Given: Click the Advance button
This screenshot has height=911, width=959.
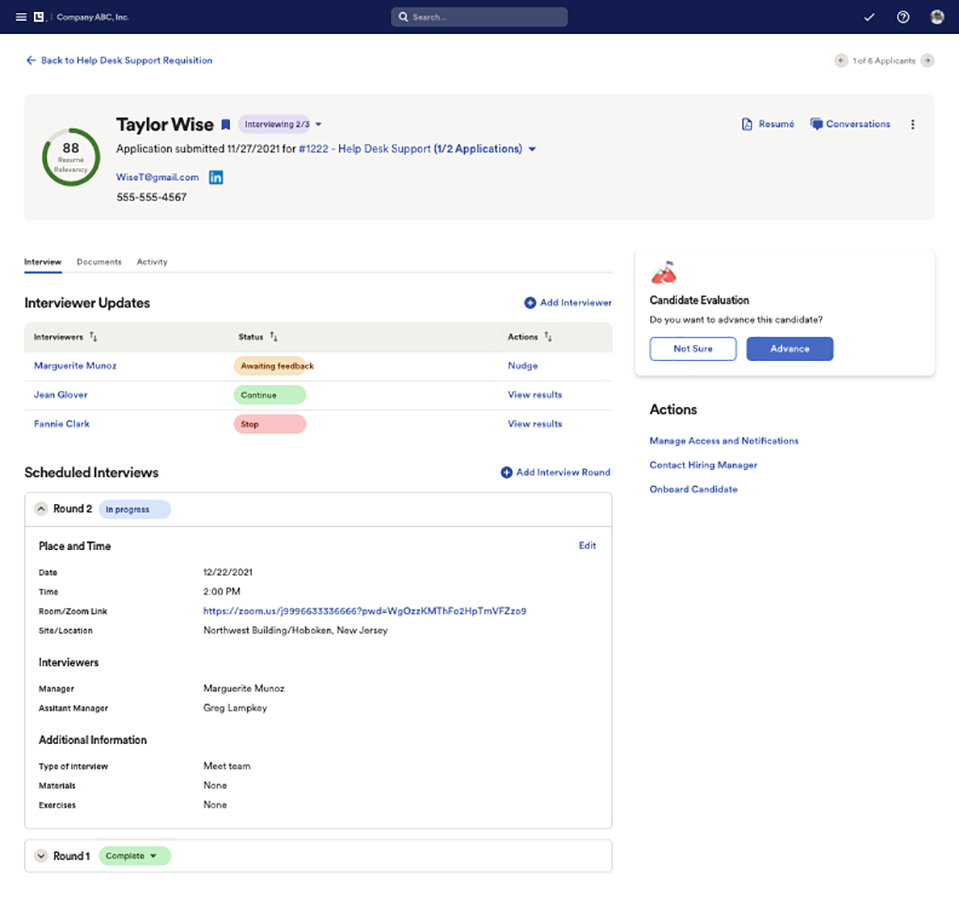Looking at the screenshot, I should coord(789,349).
